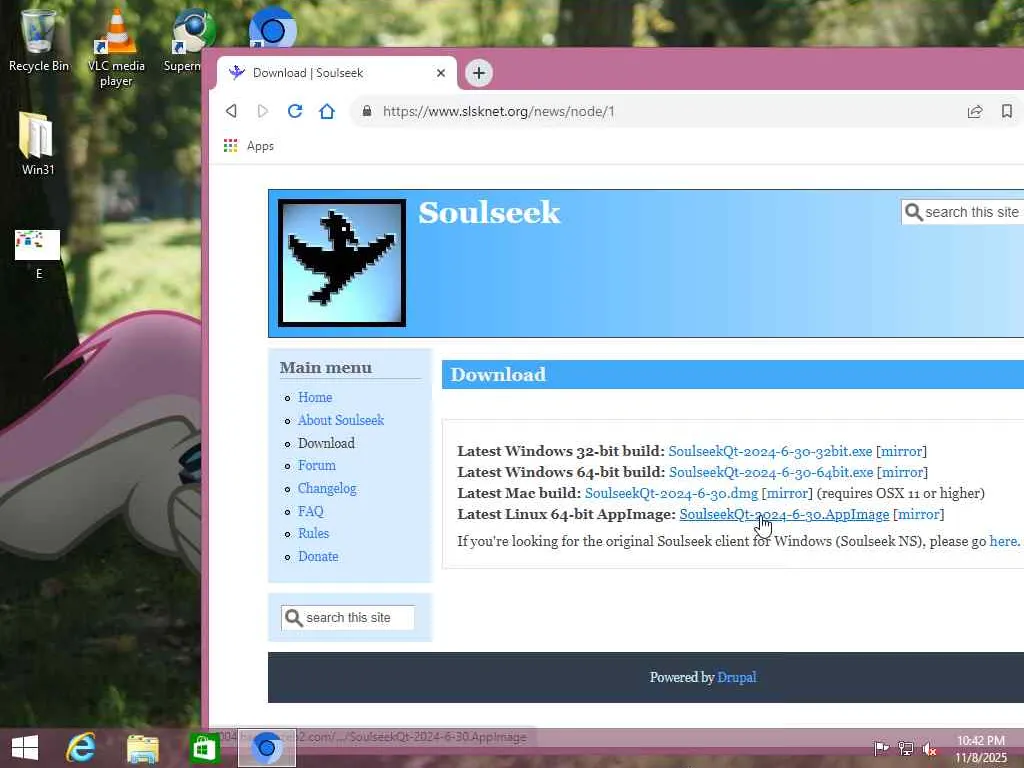Open mirror link for Mac build

787,493
